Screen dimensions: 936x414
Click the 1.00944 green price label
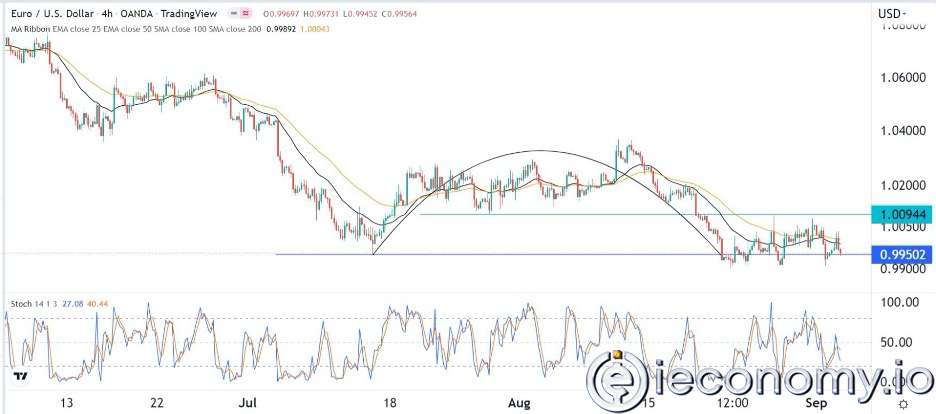901,214
